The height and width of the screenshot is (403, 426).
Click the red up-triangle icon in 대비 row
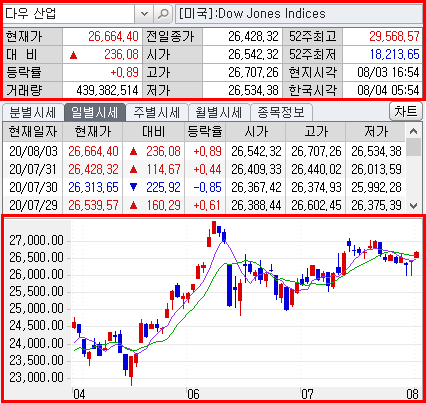coord(73,55)
